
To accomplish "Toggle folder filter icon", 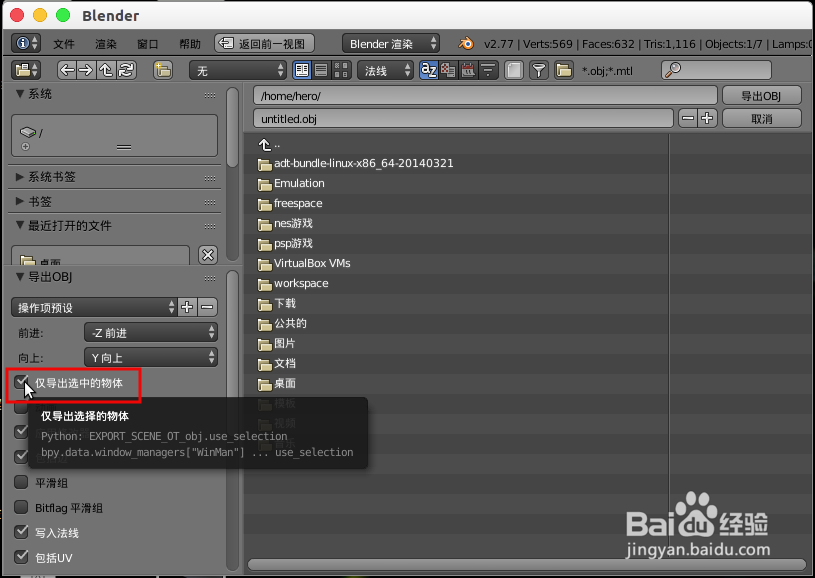I will point(563,70).
